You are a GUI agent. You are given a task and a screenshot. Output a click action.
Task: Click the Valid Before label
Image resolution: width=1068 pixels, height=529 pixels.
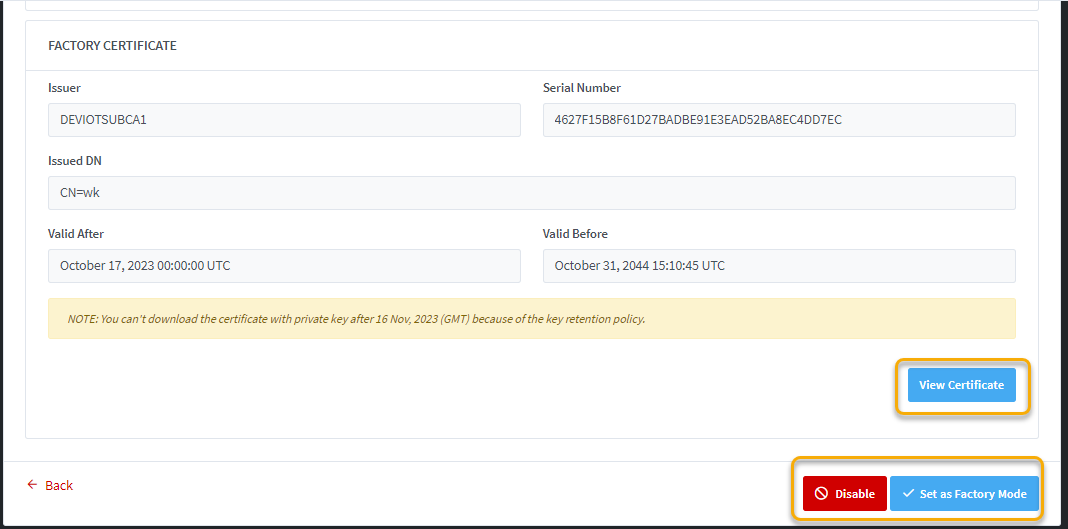[x=575, y=234]
